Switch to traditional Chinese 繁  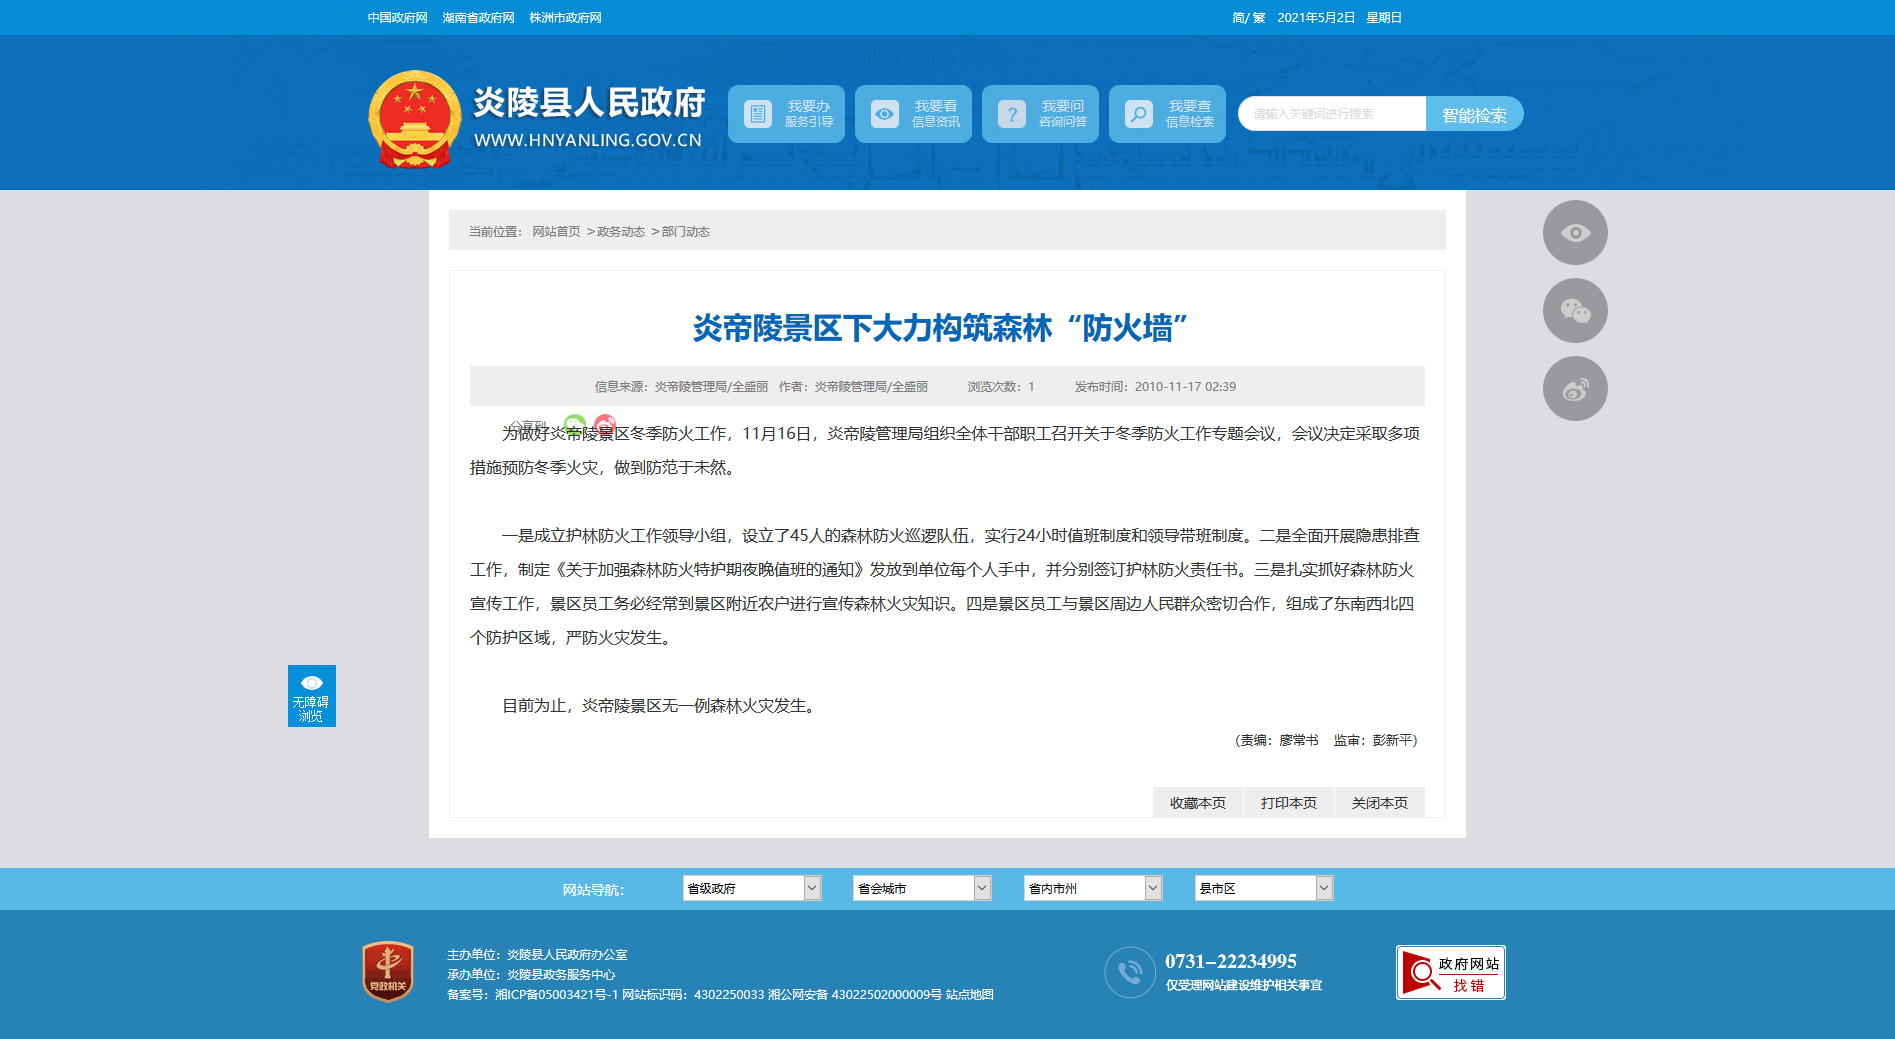pos(1259,18)
